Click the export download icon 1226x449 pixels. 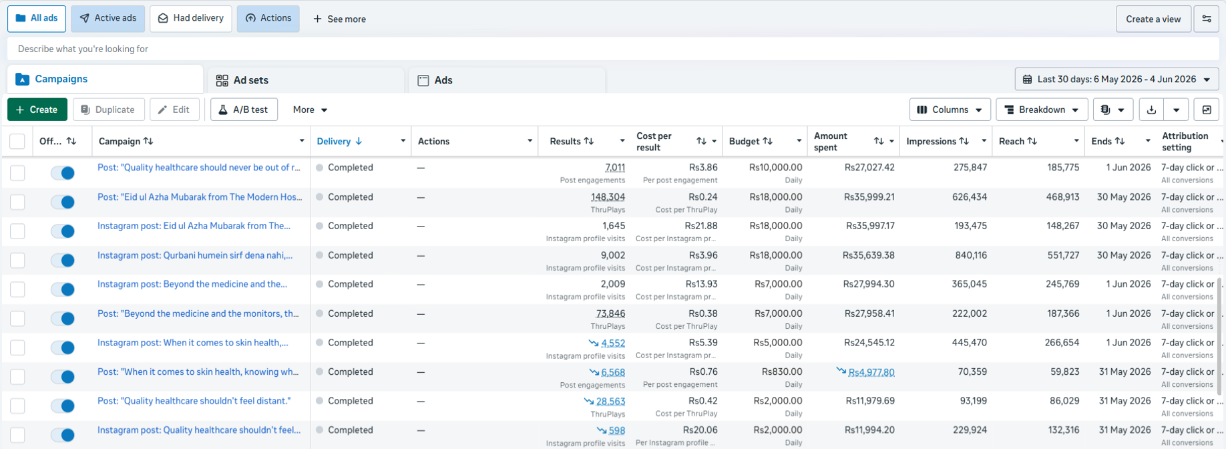click(1153, 109)
